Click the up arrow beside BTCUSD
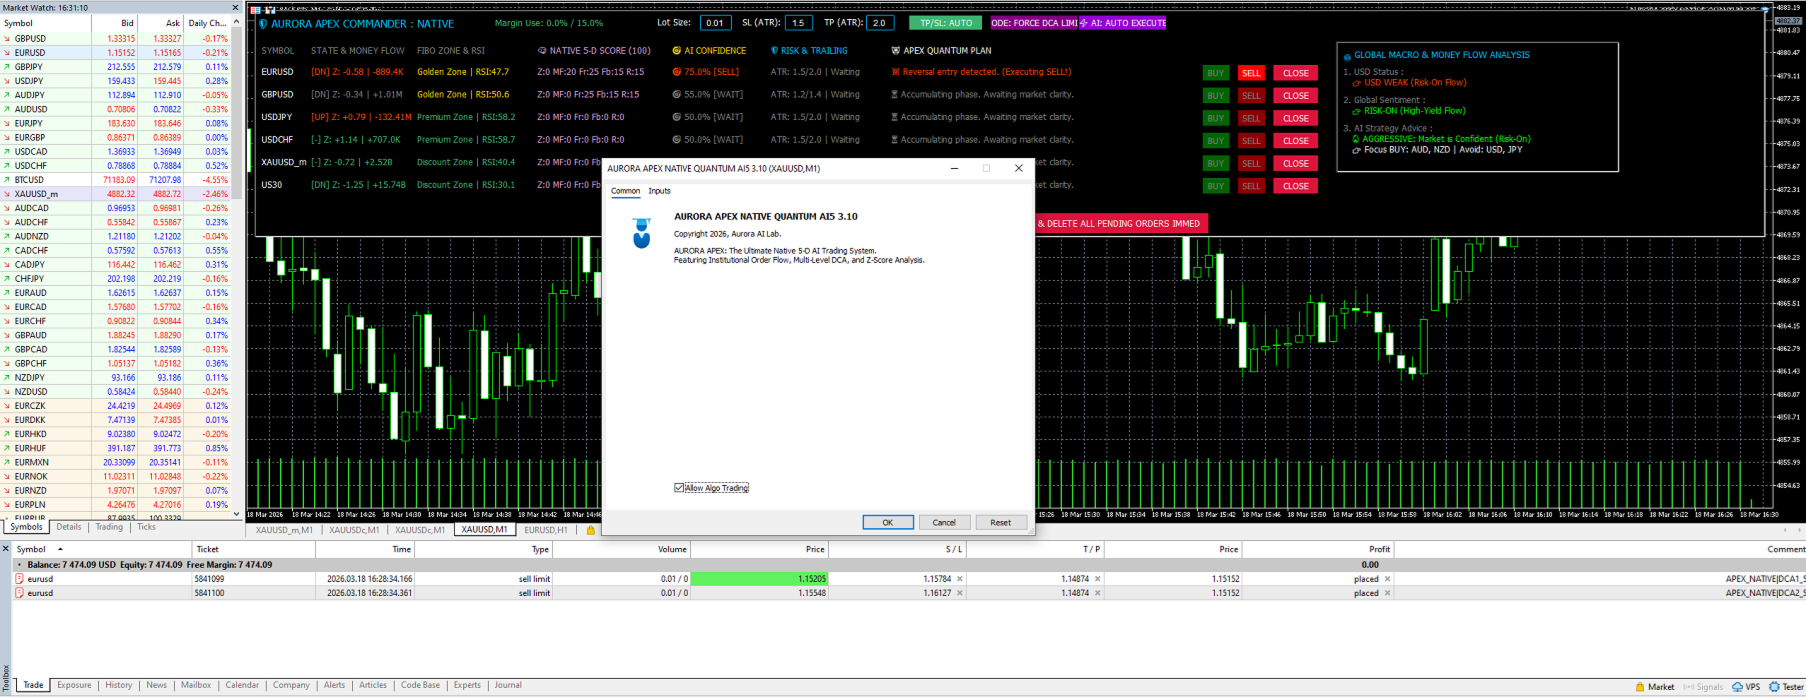Screen dimensions: 1806x697 click(x=7, y=180)
